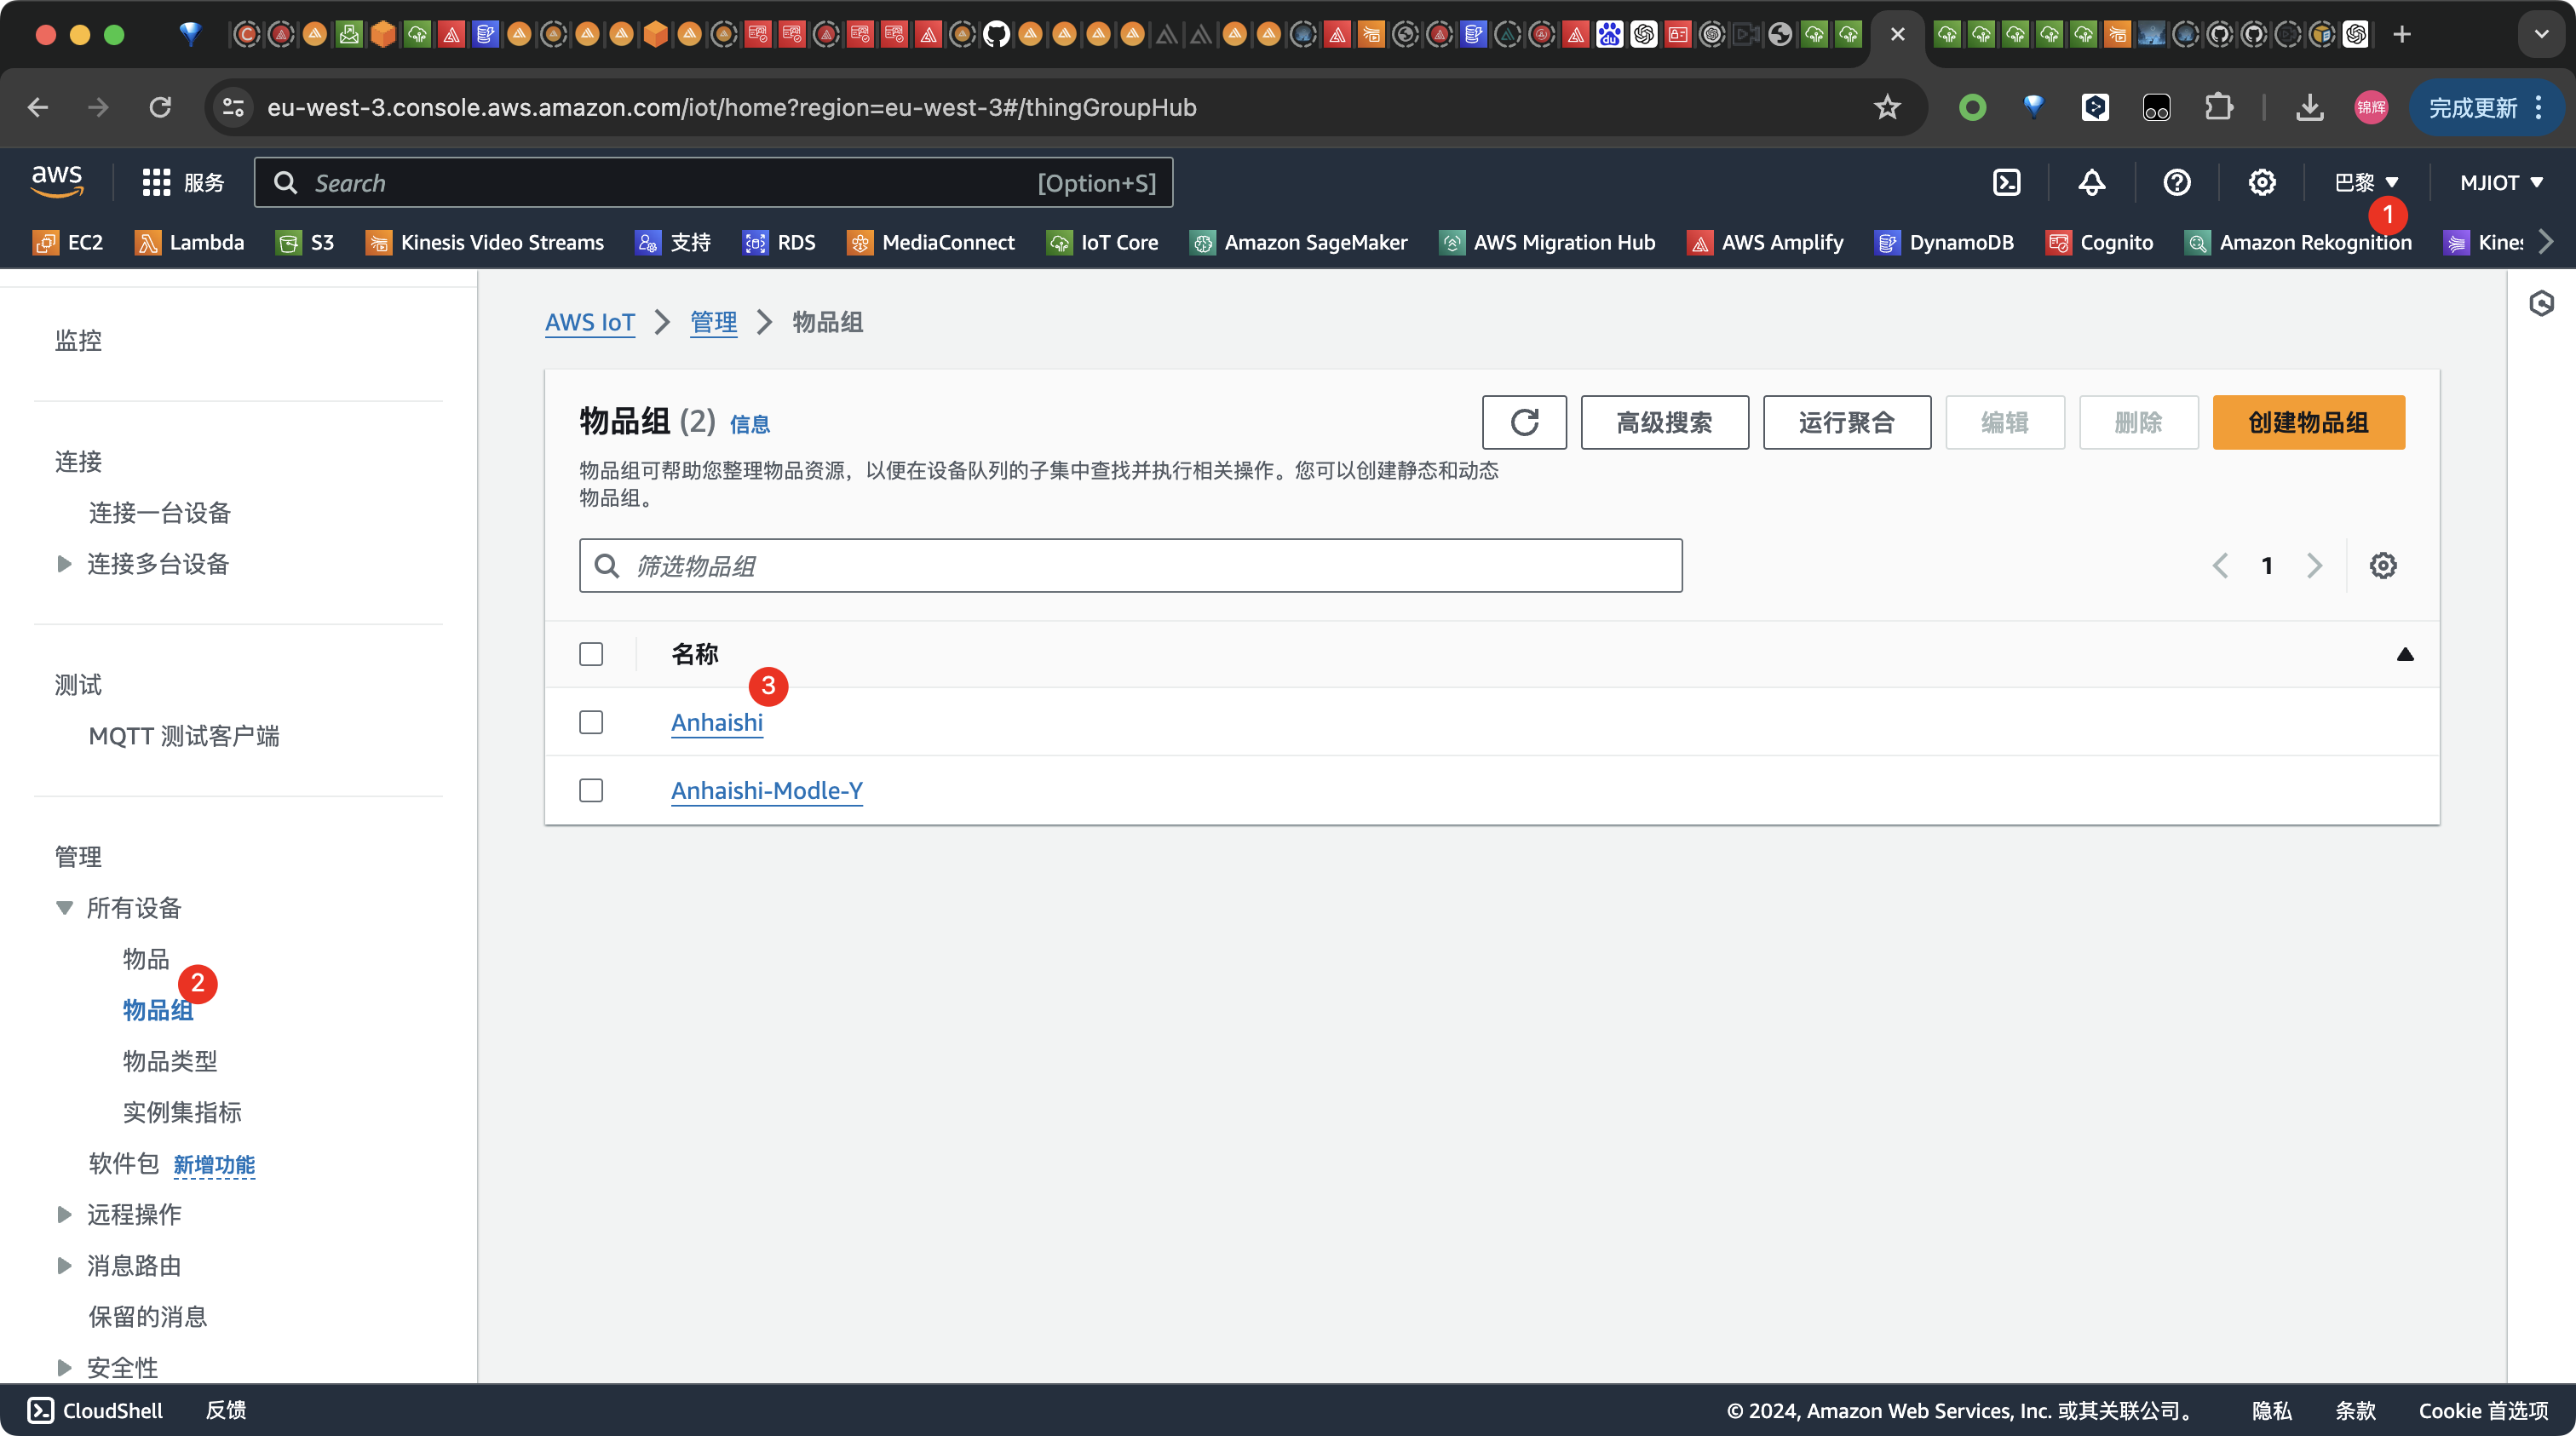The image size is (2576, 1436).
Task: Select all thing groups checkbox
Action: 591,654
